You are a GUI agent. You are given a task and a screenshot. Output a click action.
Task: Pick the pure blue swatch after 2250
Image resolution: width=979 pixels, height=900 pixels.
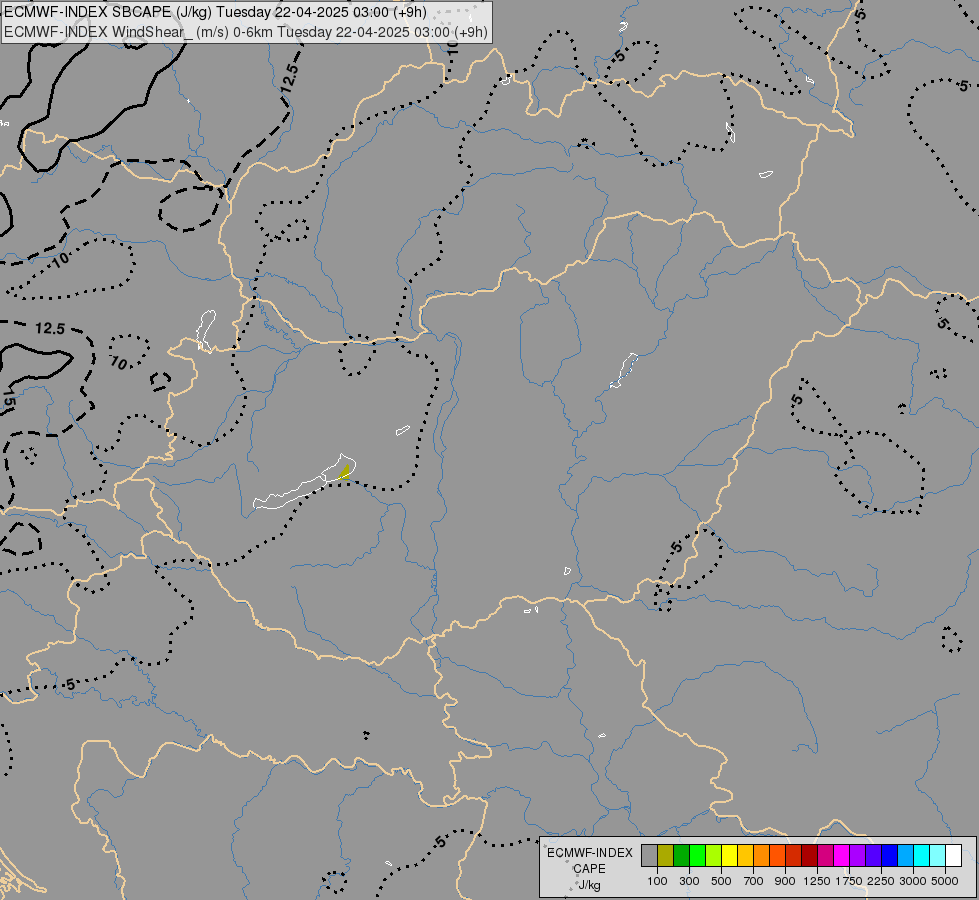[890, 855]
